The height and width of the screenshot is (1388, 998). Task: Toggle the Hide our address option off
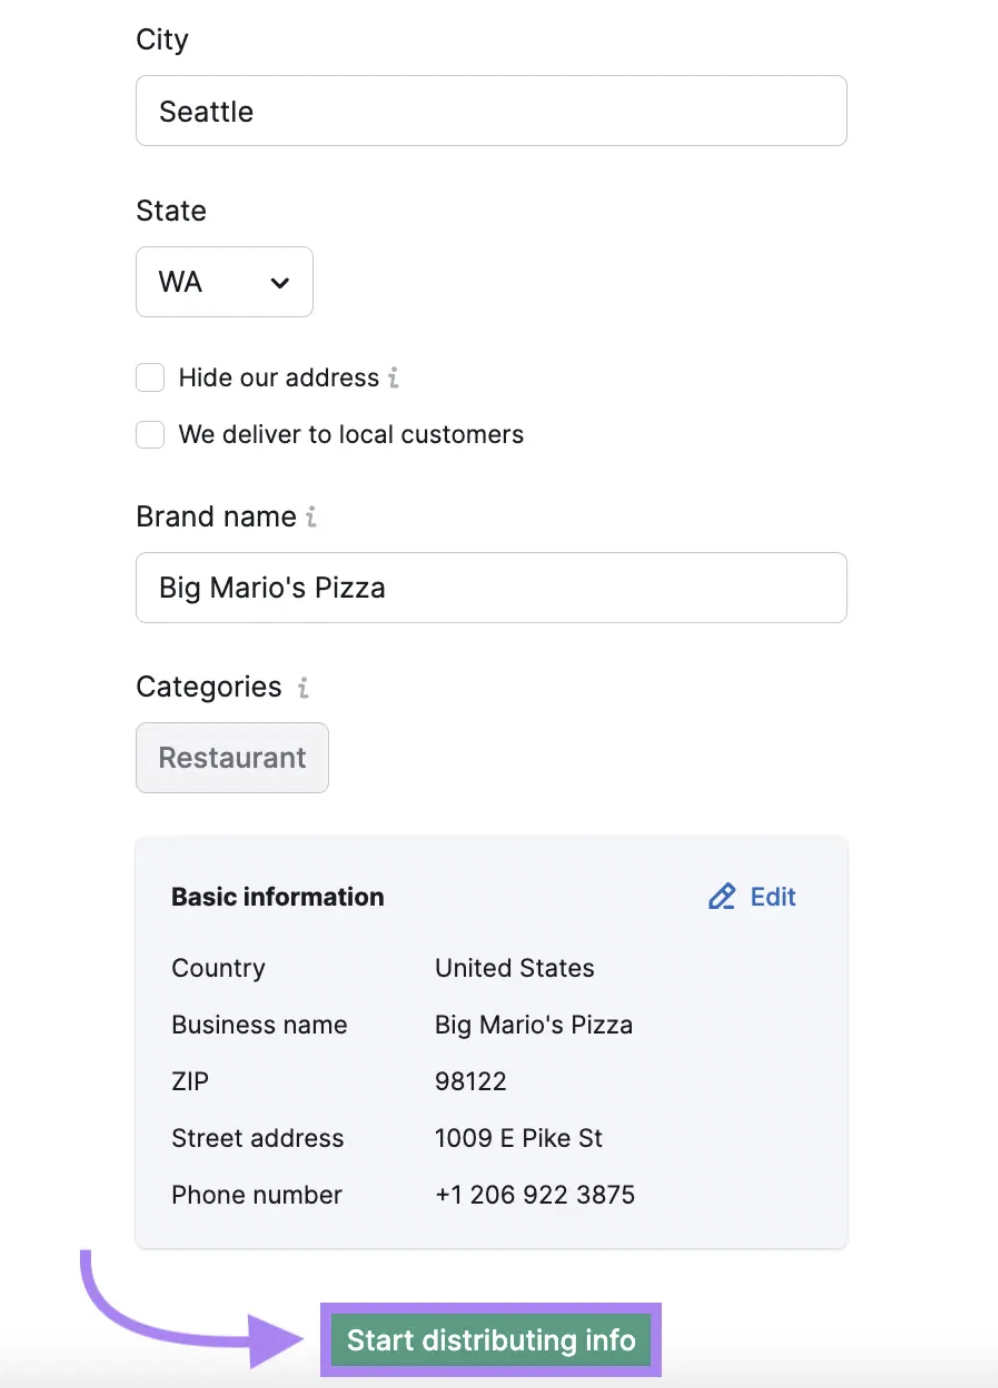click(150, 377)
